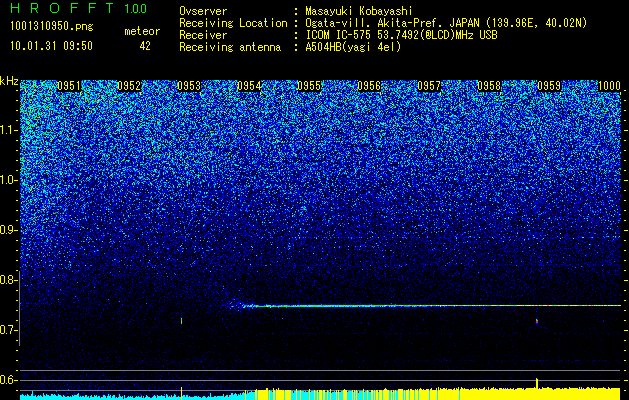Click the 1.0 kHz frequency label
The height and width of the screenshot is (400, 629).
tap(9, 180)
